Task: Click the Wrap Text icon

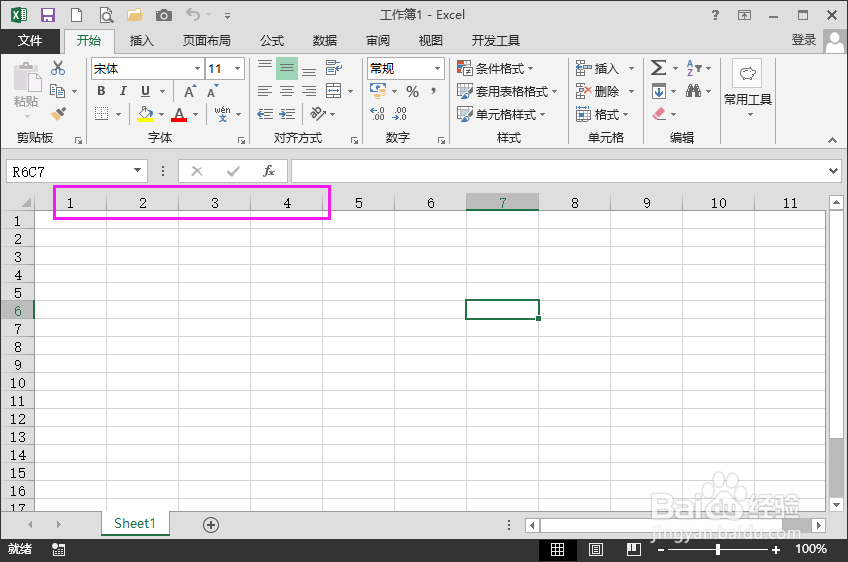Action: [x=333, y=68]
